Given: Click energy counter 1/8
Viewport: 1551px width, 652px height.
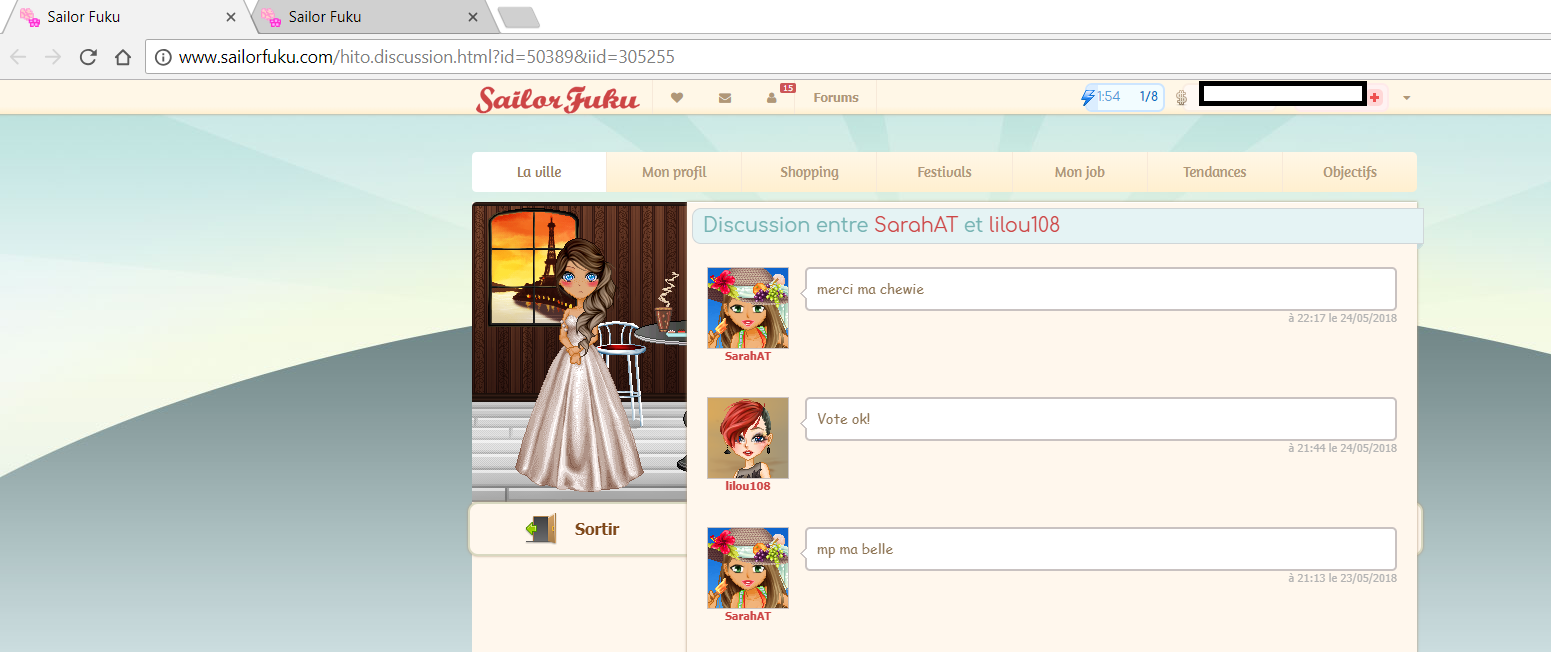Looking at the screenshot, I should 1148,97.
